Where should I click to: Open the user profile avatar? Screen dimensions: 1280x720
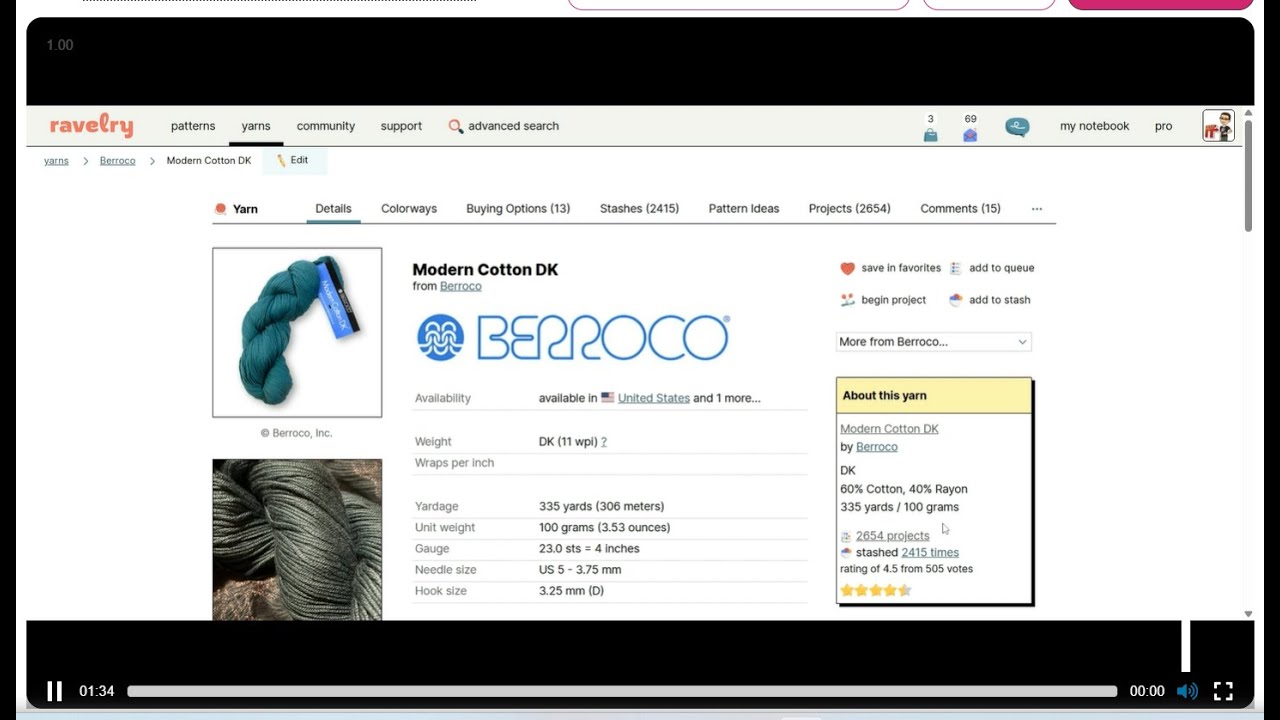[1218, 126]
